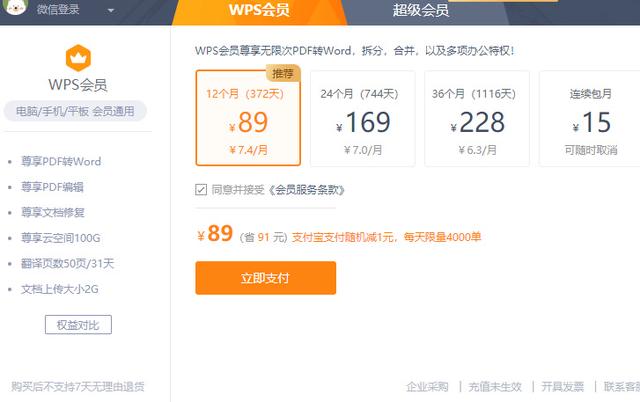Click the orange crown WPS会员 icon
This screenshot has height=402, width=640.
(78, 58)
